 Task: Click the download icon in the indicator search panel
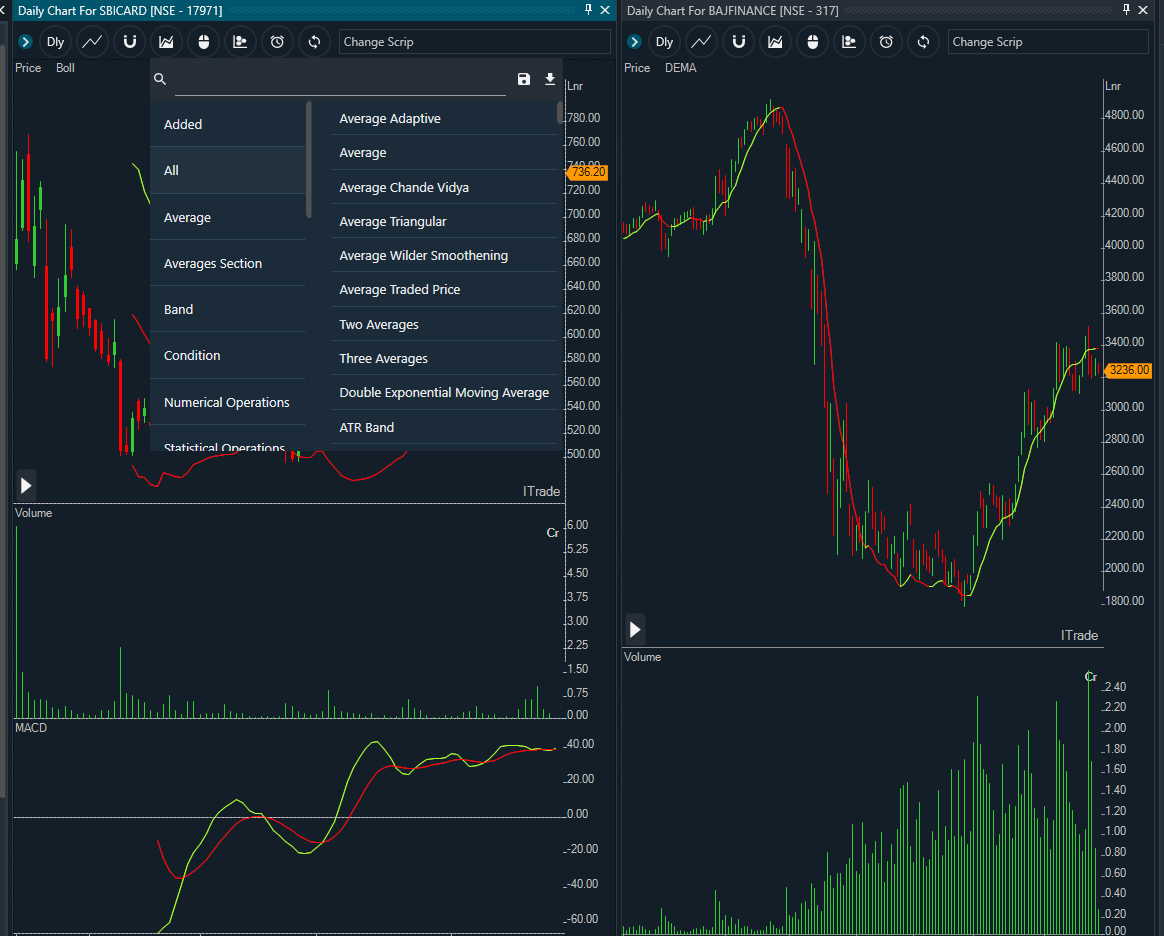(x=549, y=79)
